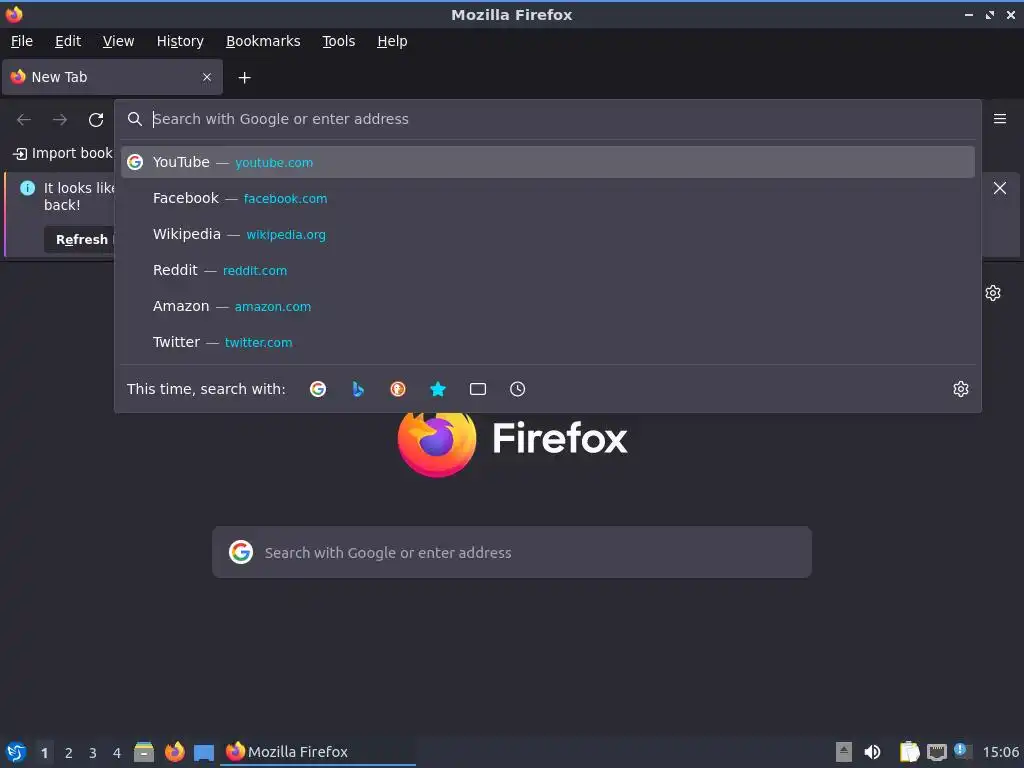The width and height of the screenshot is (1024, 768).
Task: Click the info icon in notification bar
Action: coord(27,188)
